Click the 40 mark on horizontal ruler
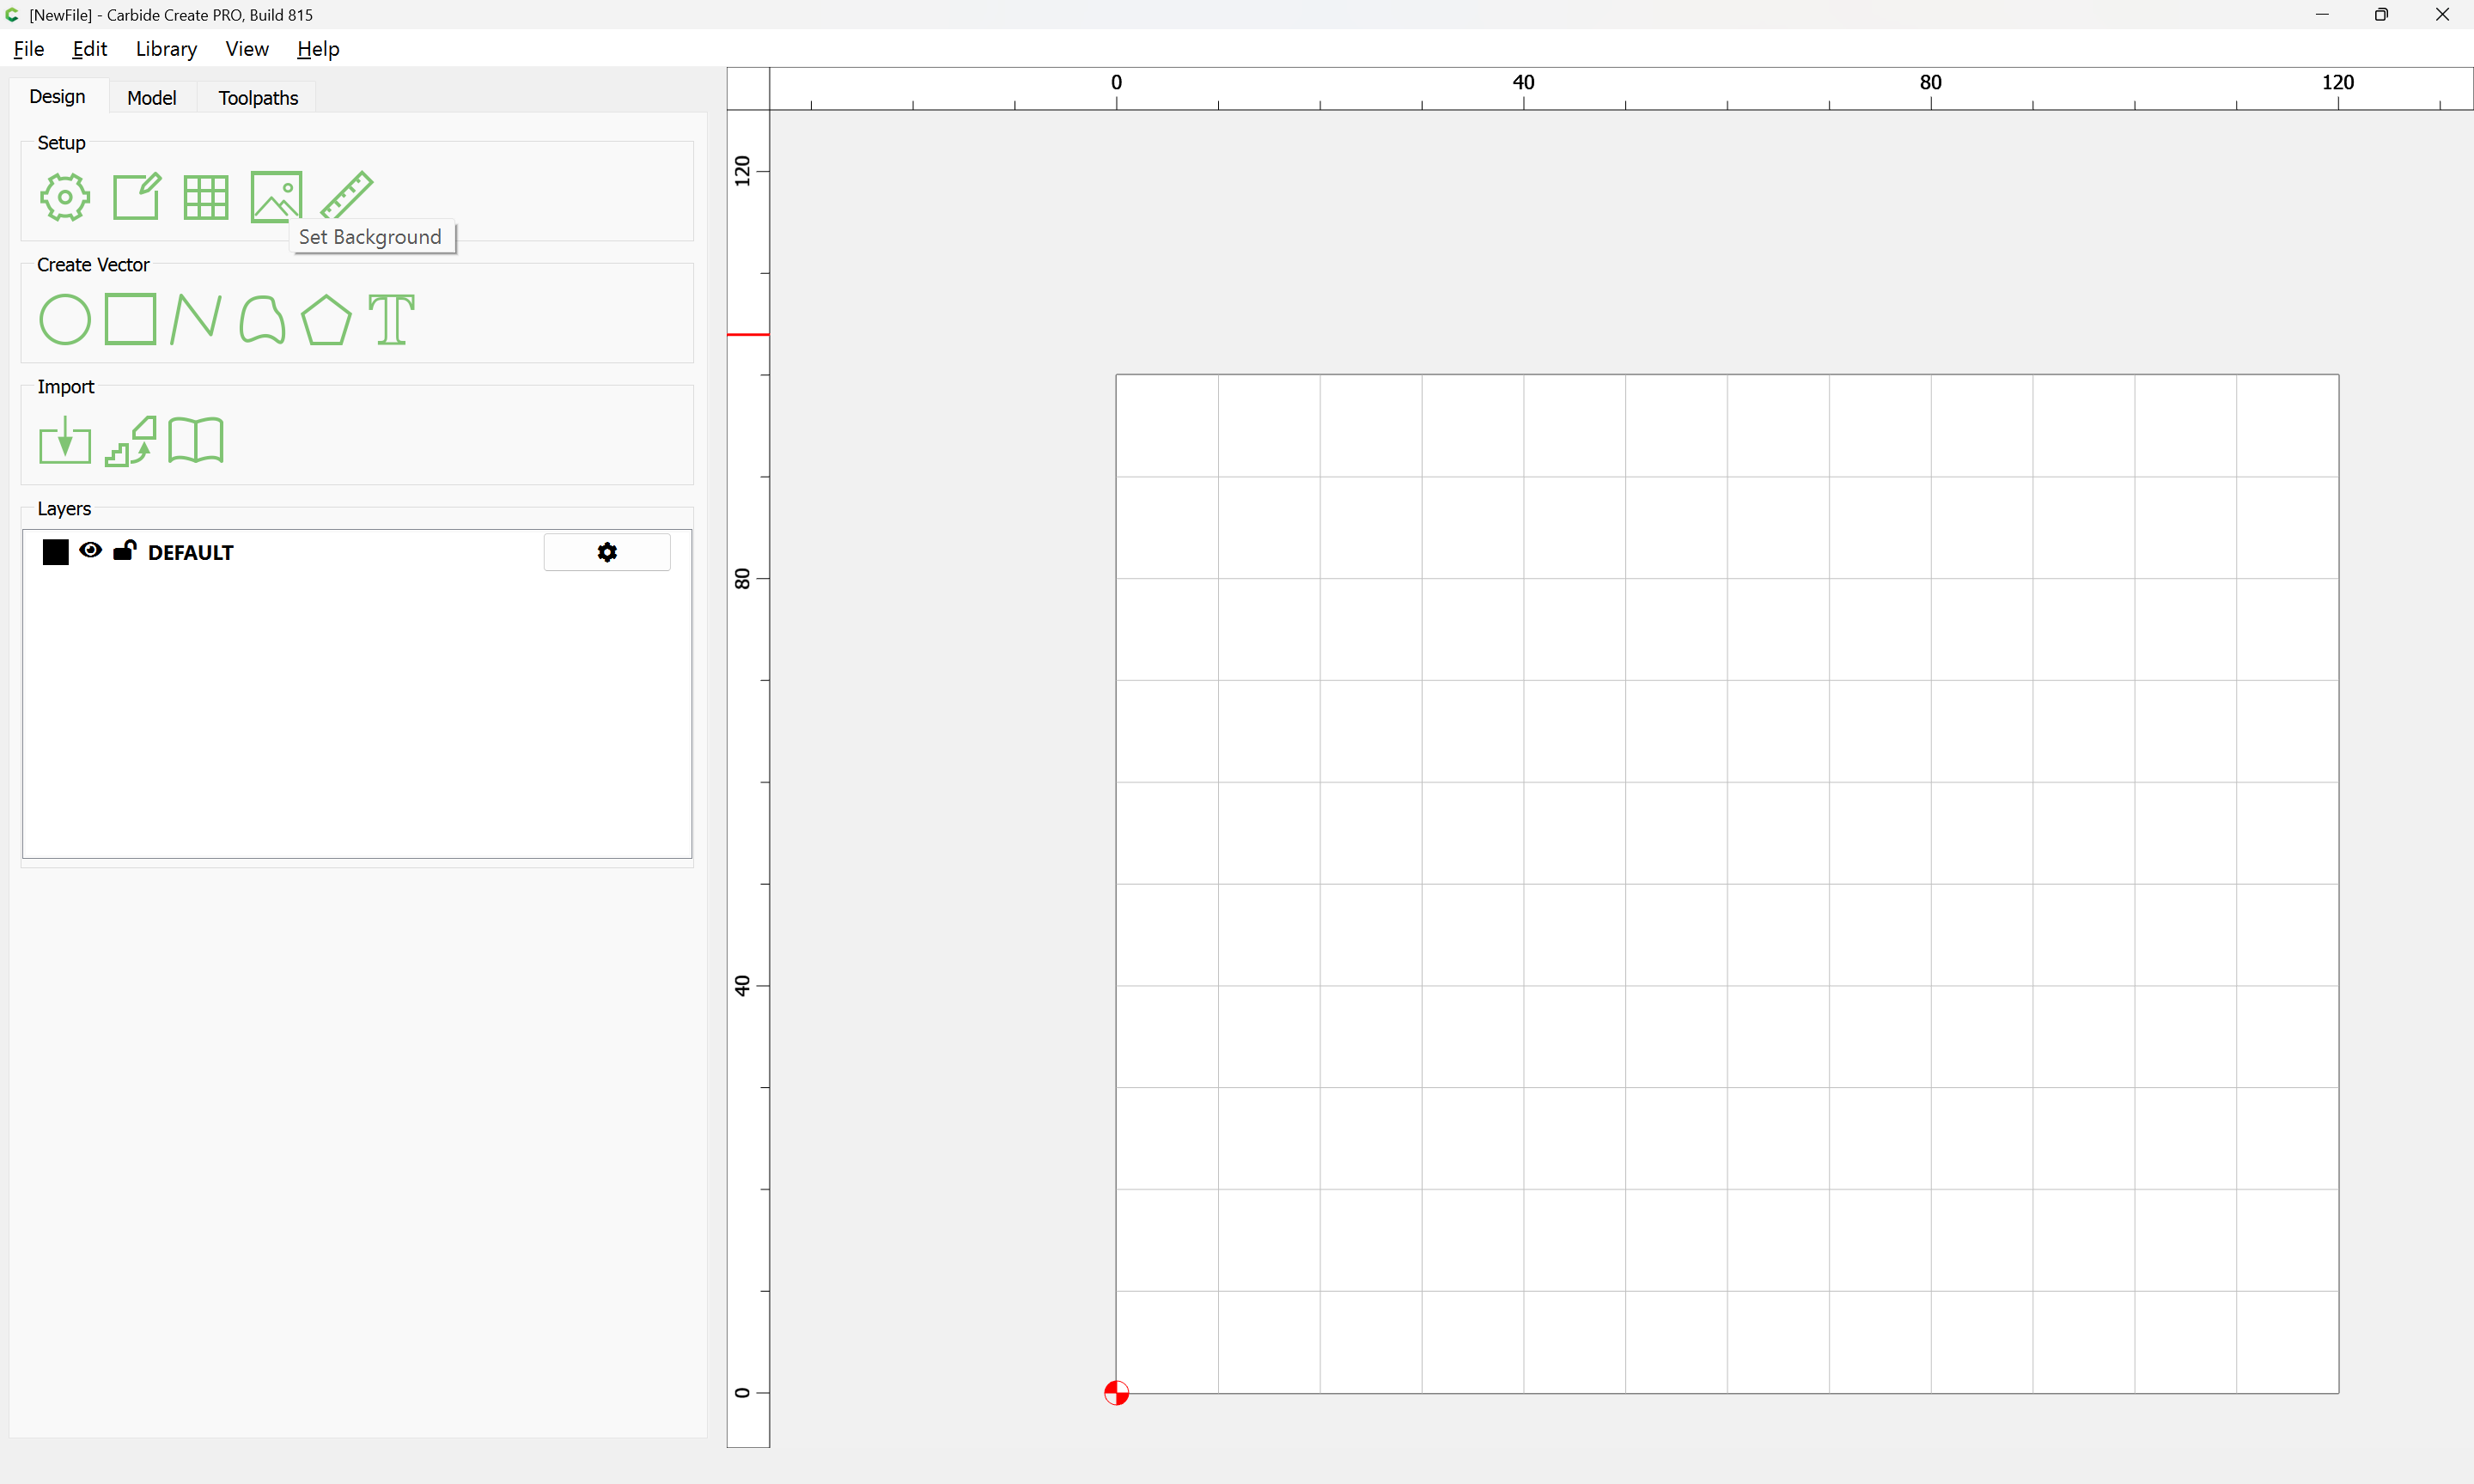Viewport: 2474px width, 1484px height. click(x=1523, y=82)
